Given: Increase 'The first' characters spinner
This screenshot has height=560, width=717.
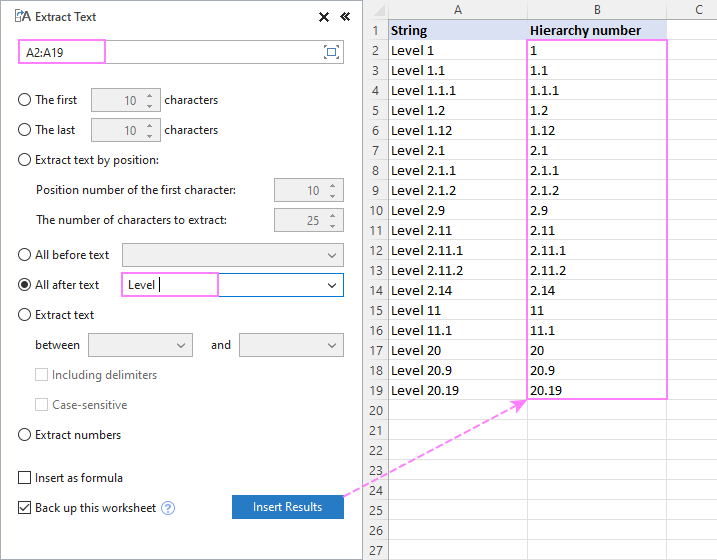Looking at the screenshot, I should tap(150, 95).
